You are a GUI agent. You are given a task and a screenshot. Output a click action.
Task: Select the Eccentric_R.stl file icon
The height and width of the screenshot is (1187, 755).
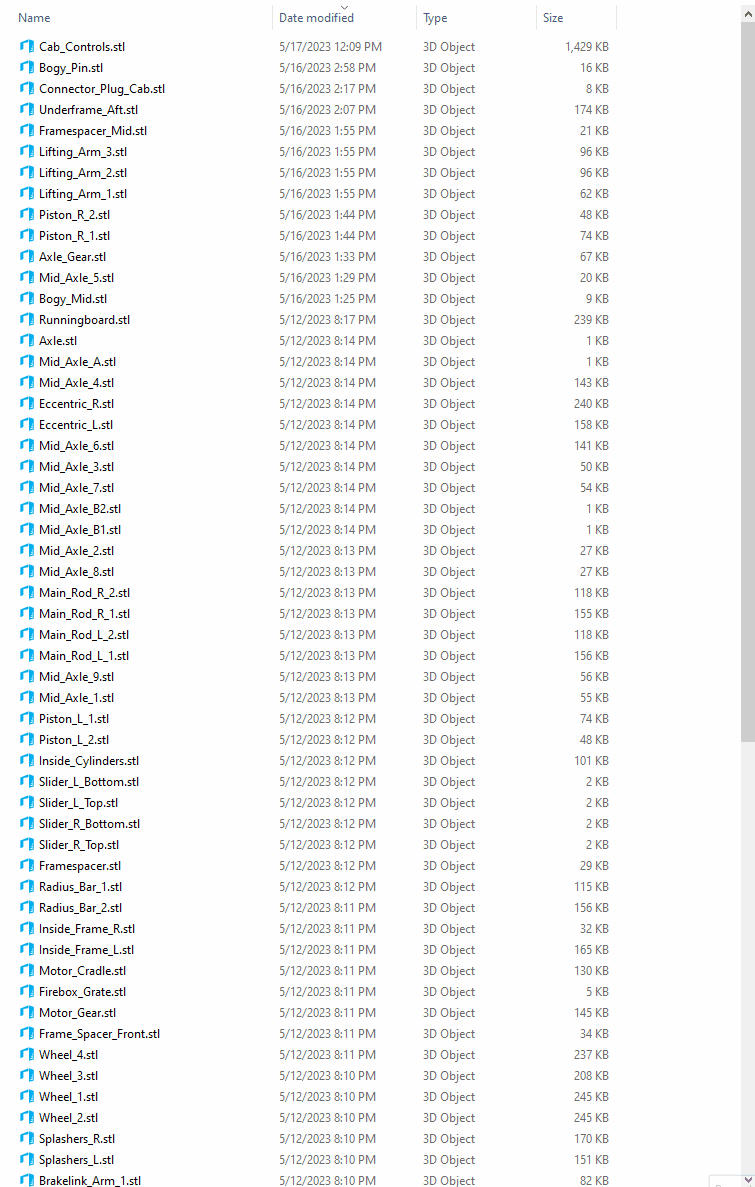point(27,403)
